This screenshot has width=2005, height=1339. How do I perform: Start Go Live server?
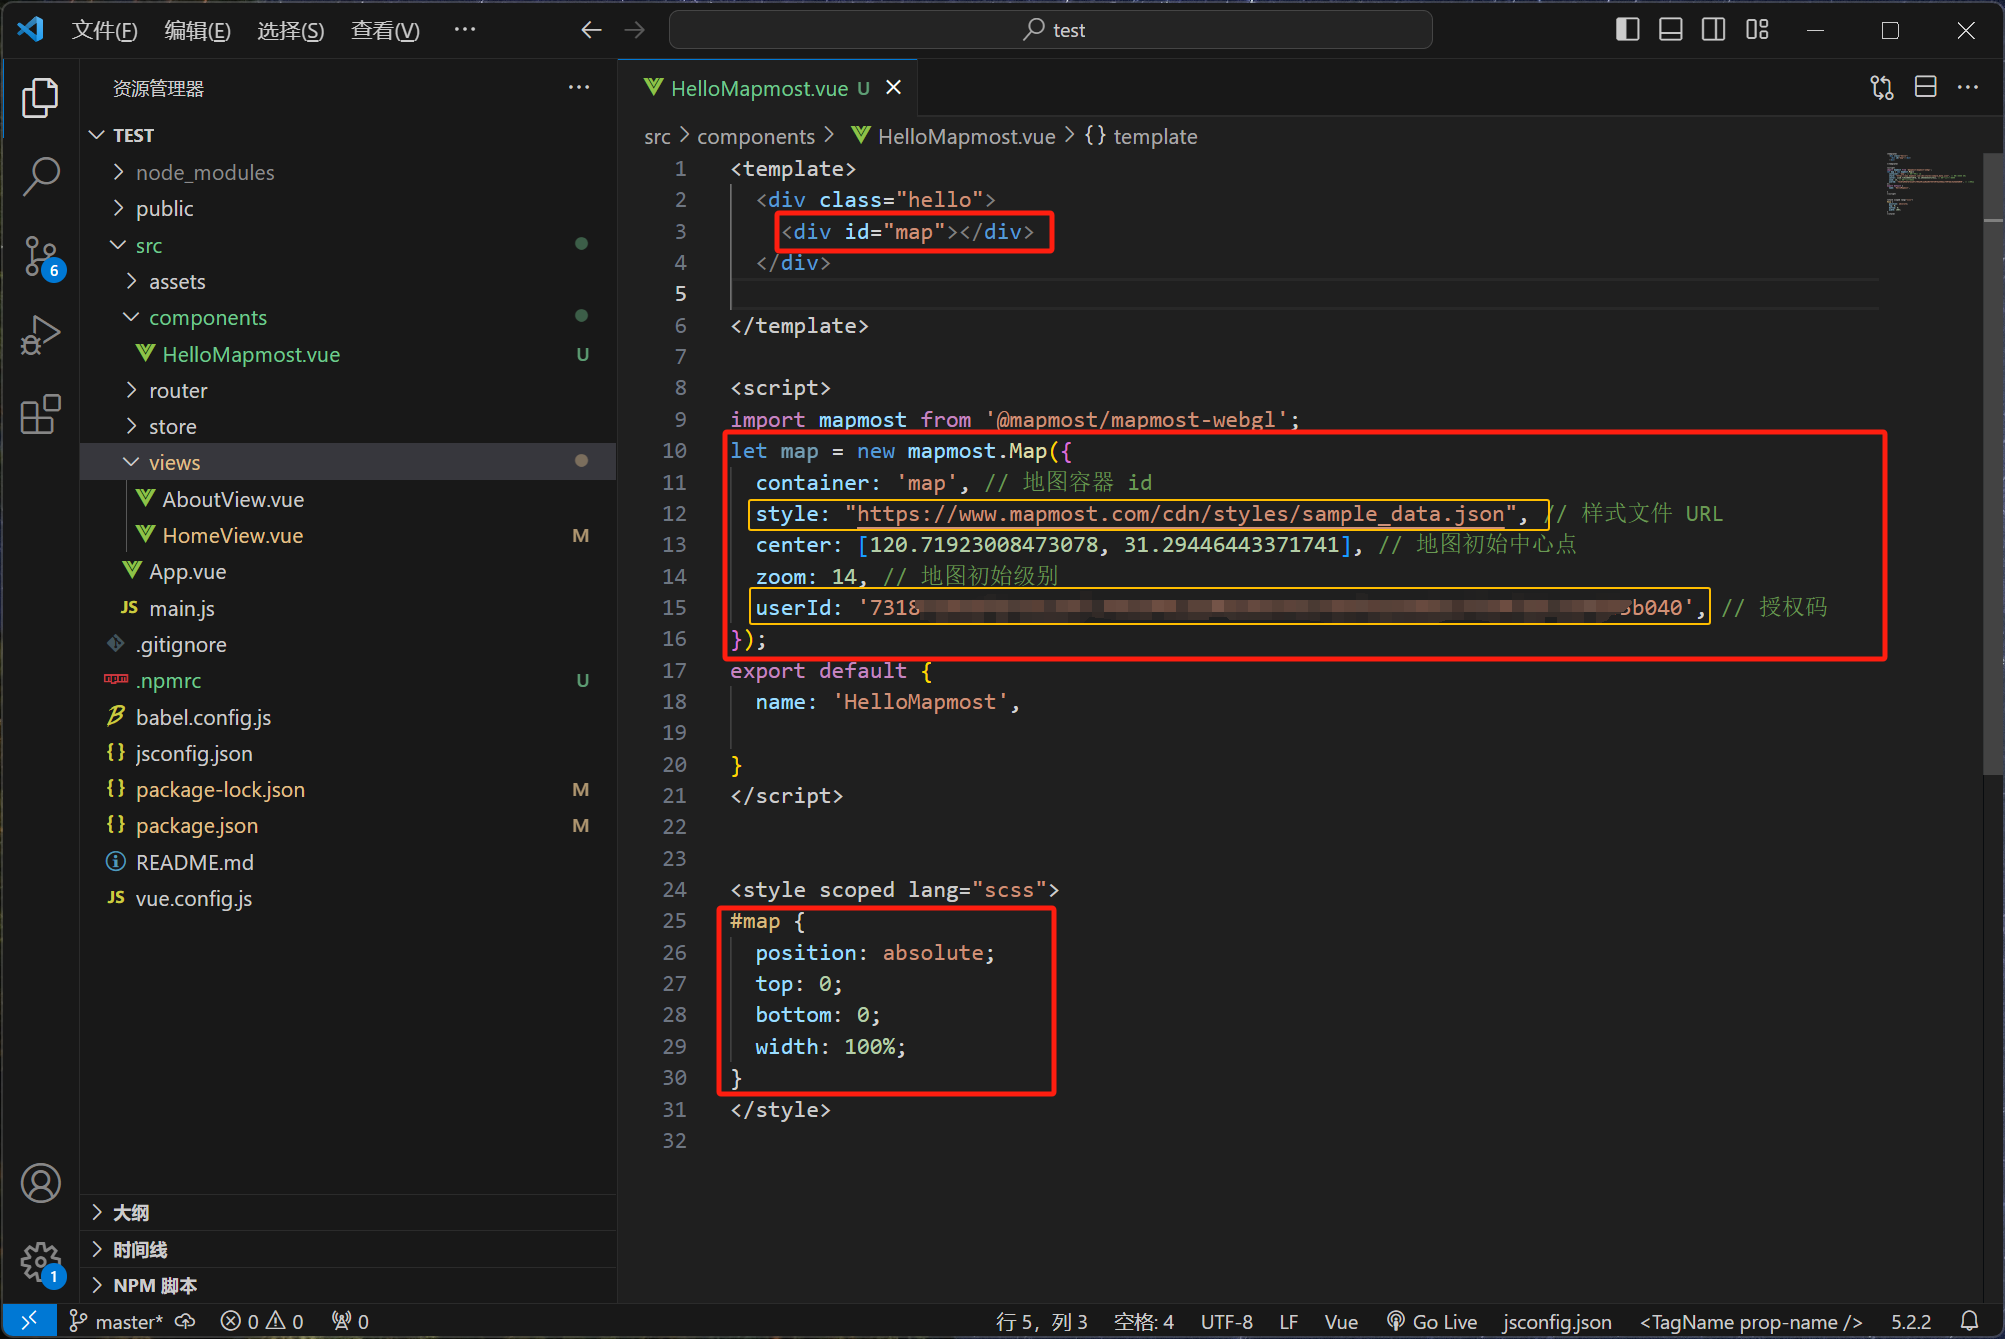pyautogui.click(x=1431, y=1321)
